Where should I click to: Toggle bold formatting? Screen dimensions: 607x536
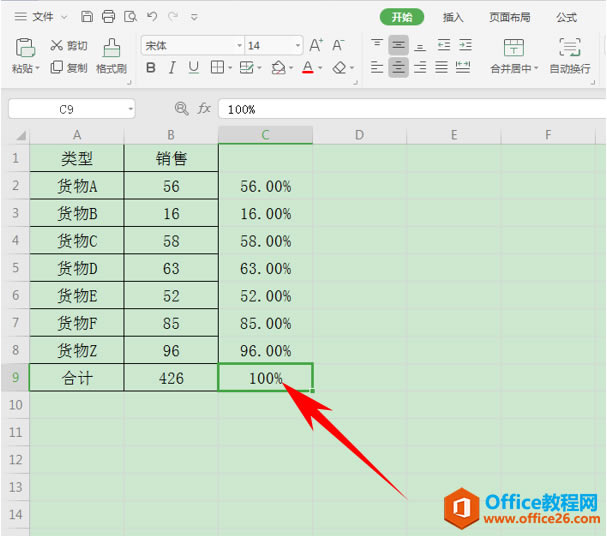[151, 68]
